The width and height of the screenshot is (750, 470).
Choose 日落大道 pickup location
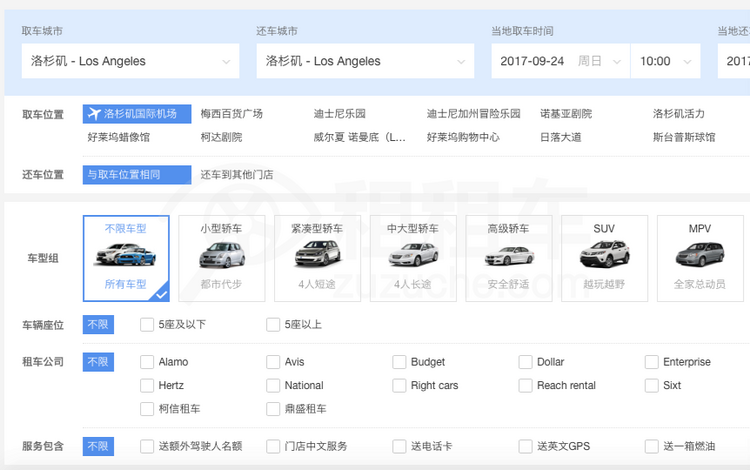[561, 137]
